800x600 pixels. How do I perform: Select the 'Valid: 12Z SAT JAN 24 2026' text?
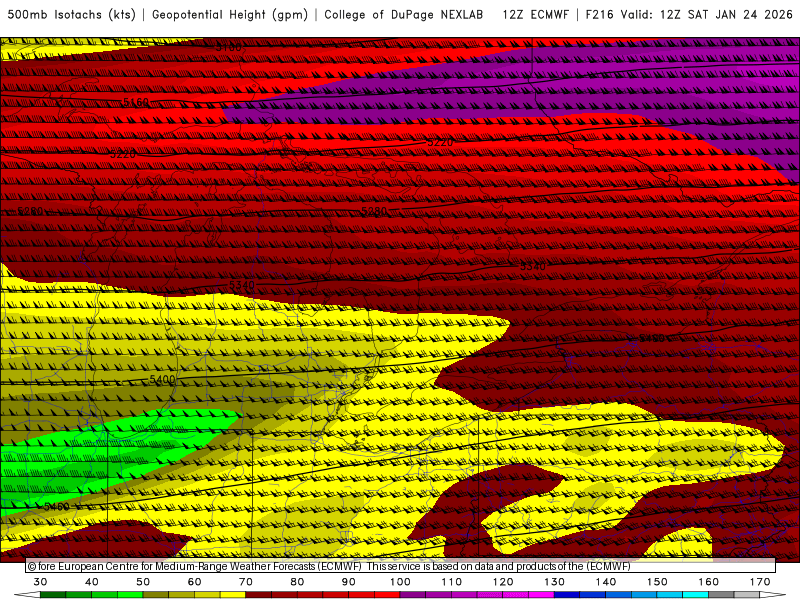coord(707,15)
